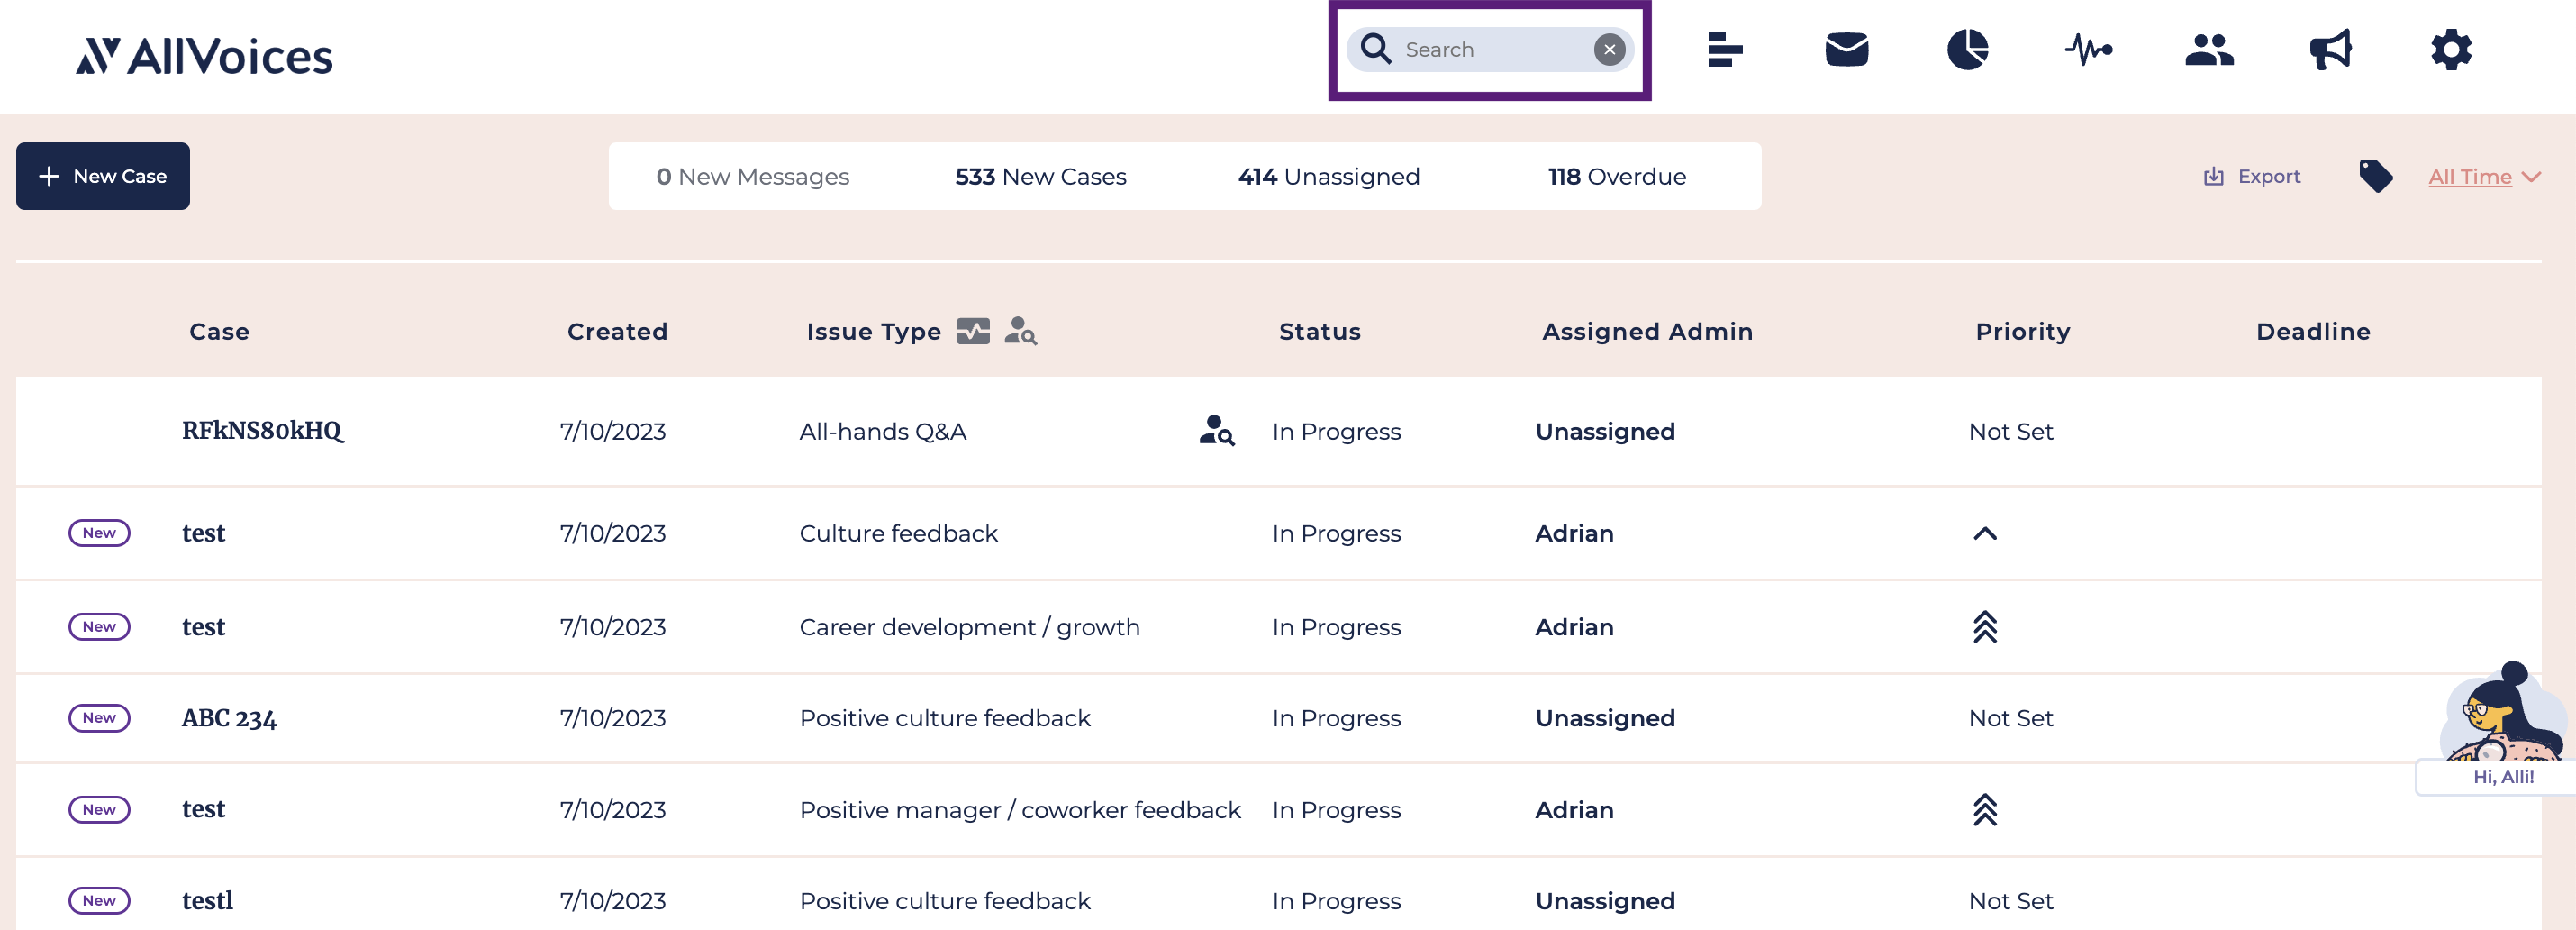Filter by 0 New Messages
The image size is (2576, 930).
tap(752, 177)
